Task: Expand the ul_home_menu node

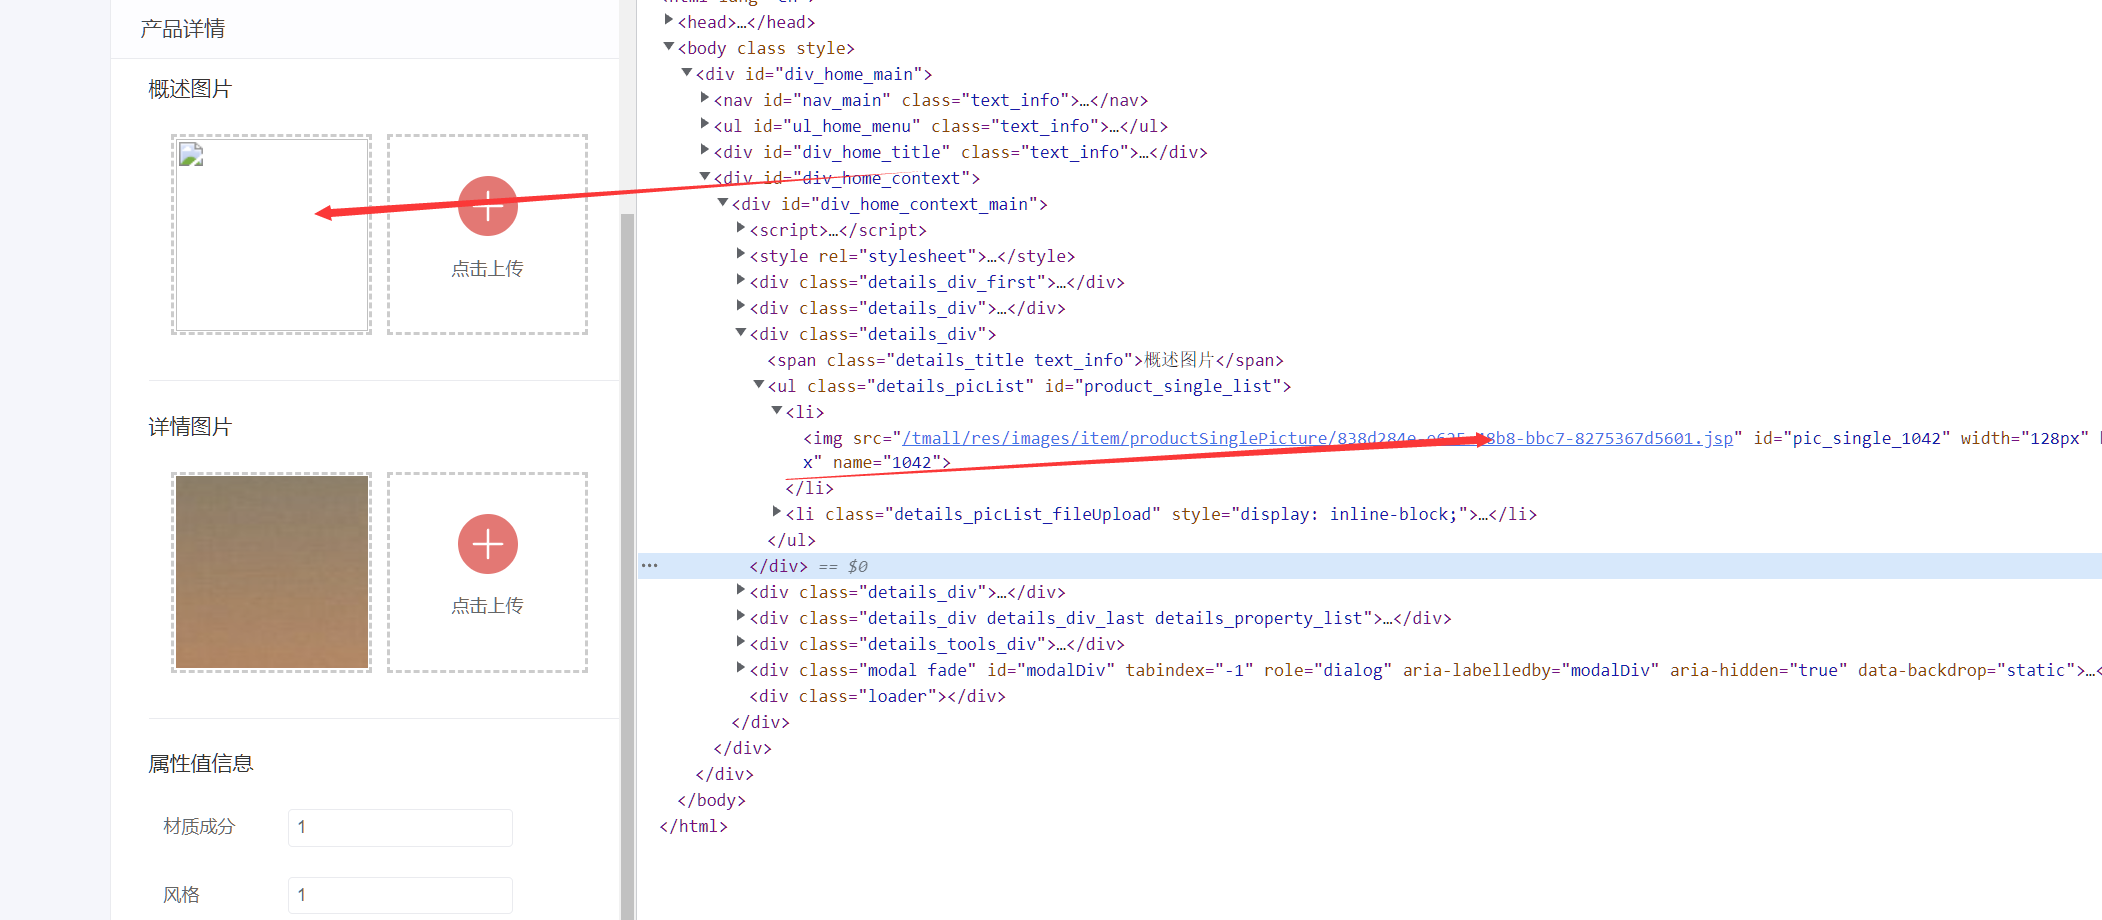Action: tap(705, 124)
